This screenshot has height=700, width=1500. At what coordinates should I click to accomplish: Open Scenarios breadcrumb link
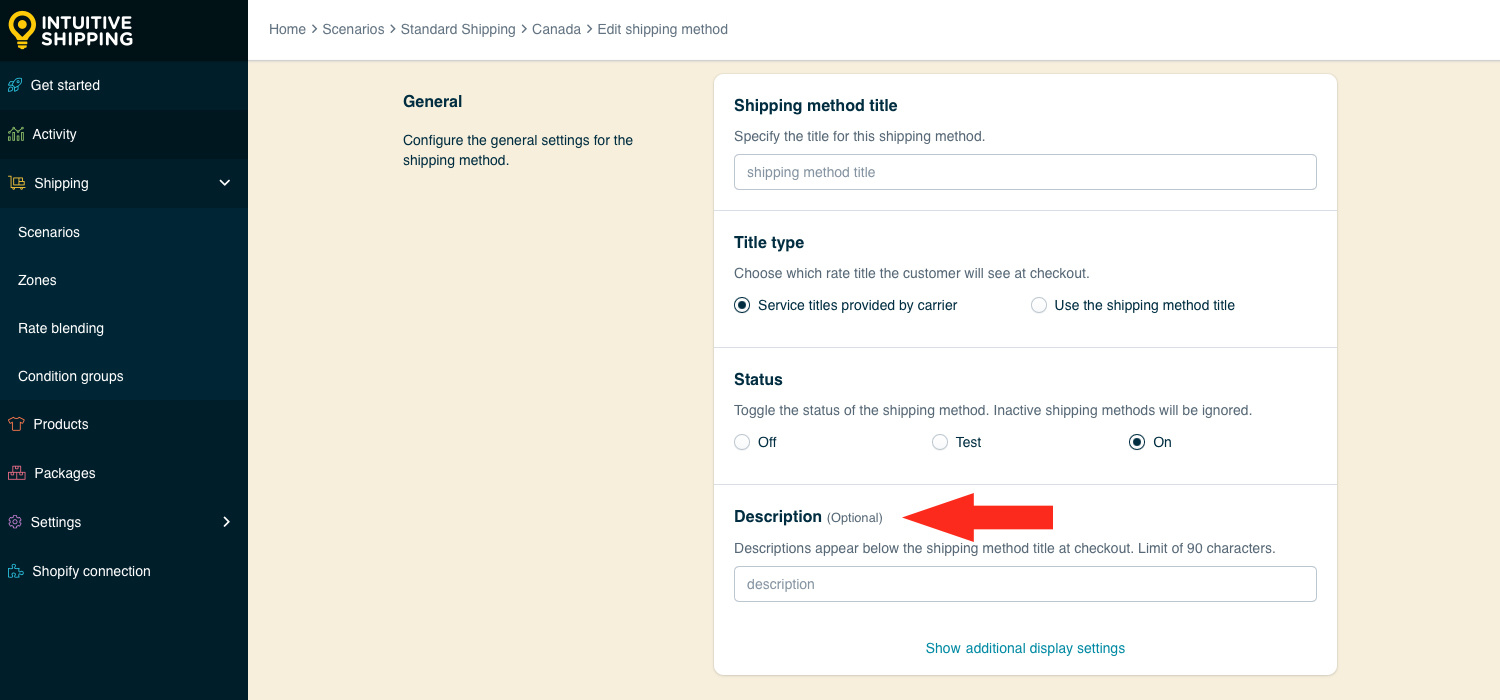point(353,29)
